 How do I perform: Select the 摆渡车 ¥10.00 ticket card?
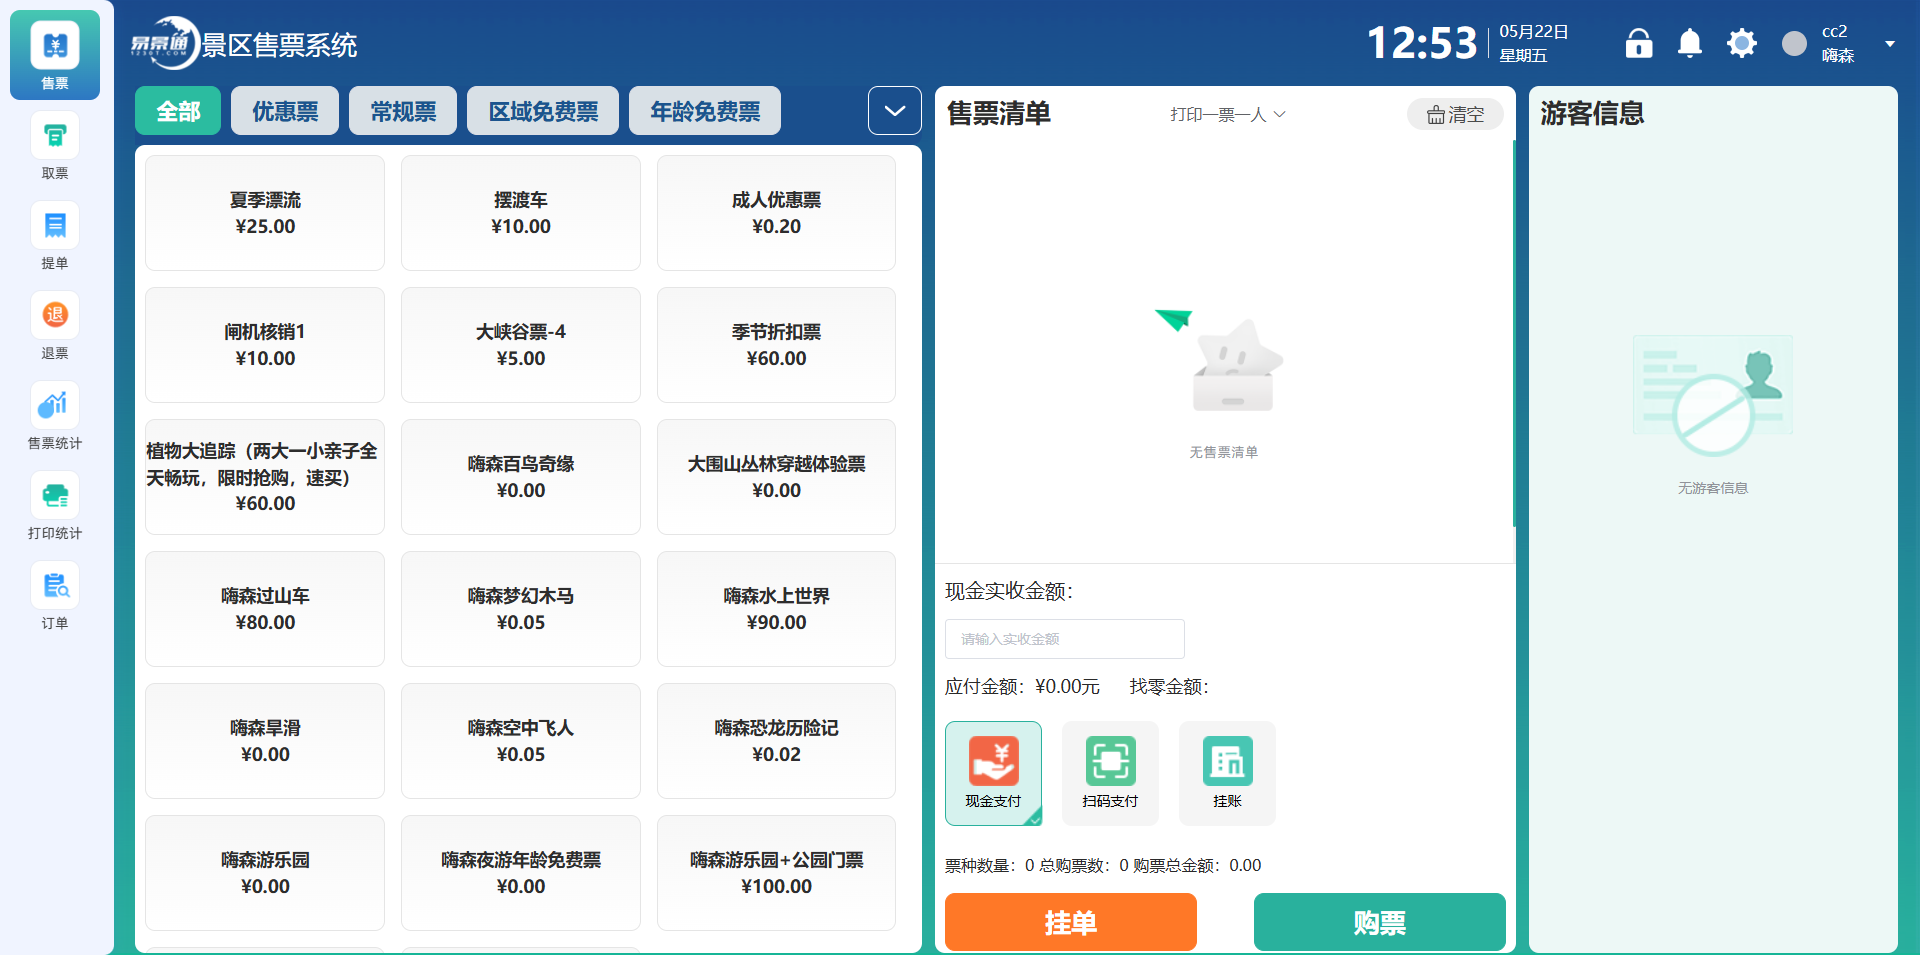tap(521, 213)
